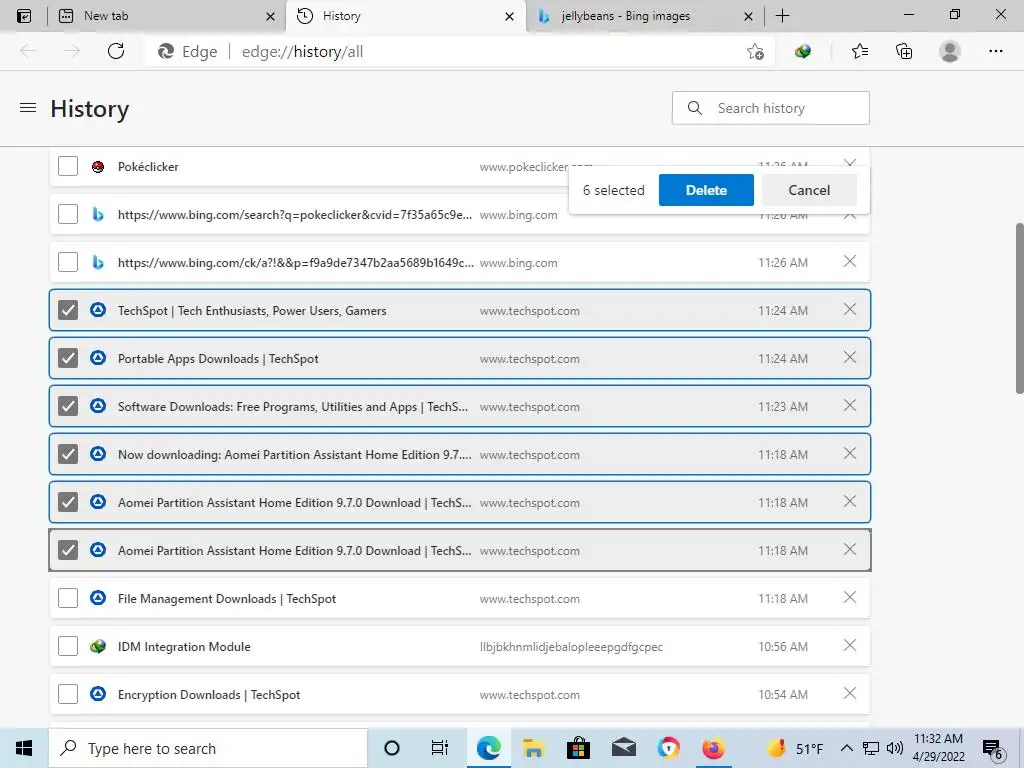
Task: Add this page to favorites star
Action: (755, 52)
